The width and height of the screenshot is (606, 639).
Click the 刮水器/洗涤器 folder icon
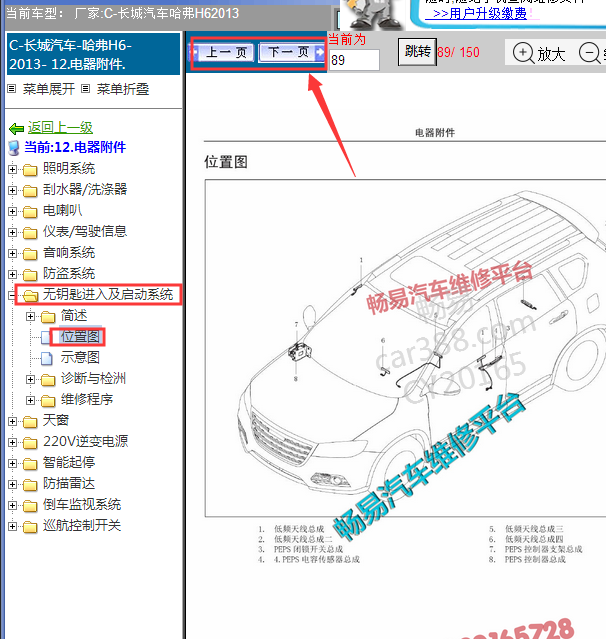click(30, 190)
